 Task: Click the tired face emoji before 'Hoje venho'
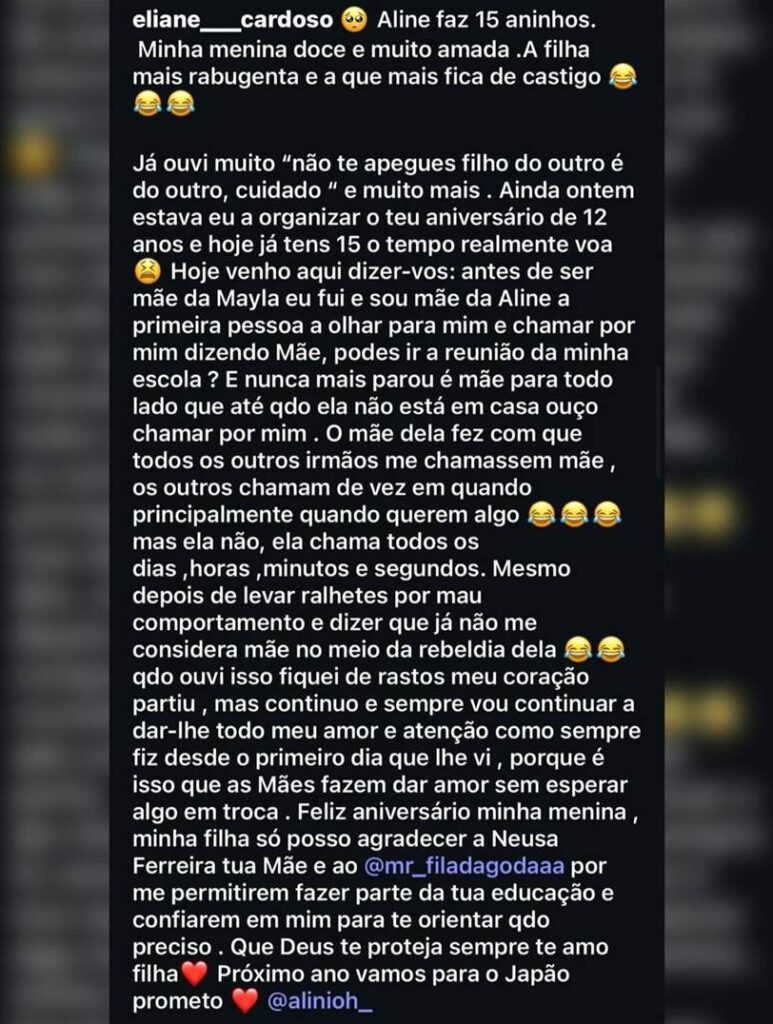coord(148,271)
